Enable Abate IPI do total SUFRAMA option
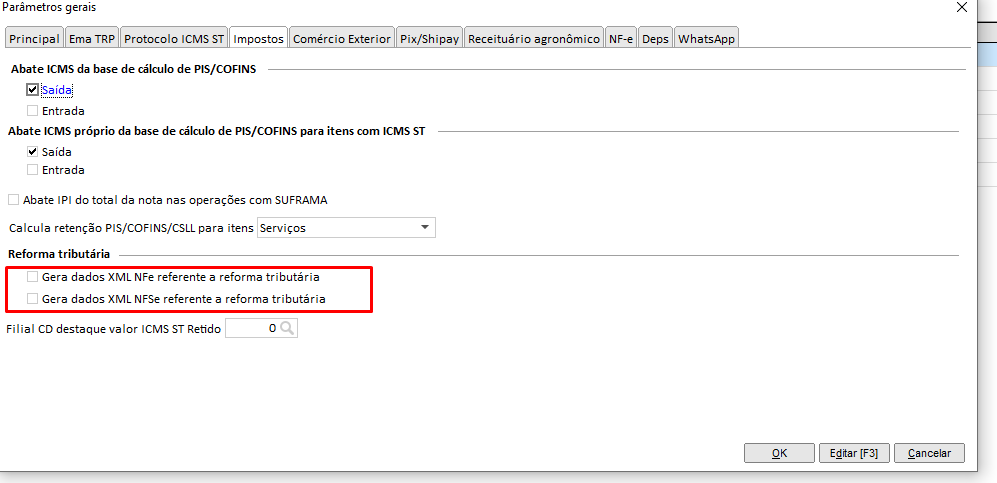 pos(13,200)
